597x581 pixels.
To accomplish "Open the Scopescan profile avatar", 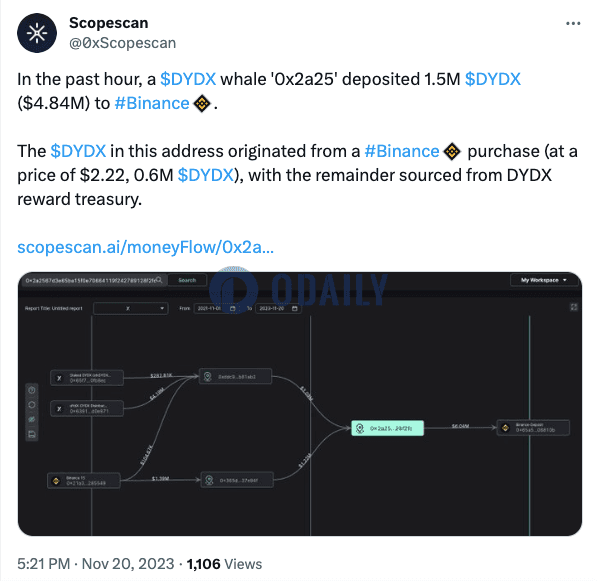I will tap(37, 33).
